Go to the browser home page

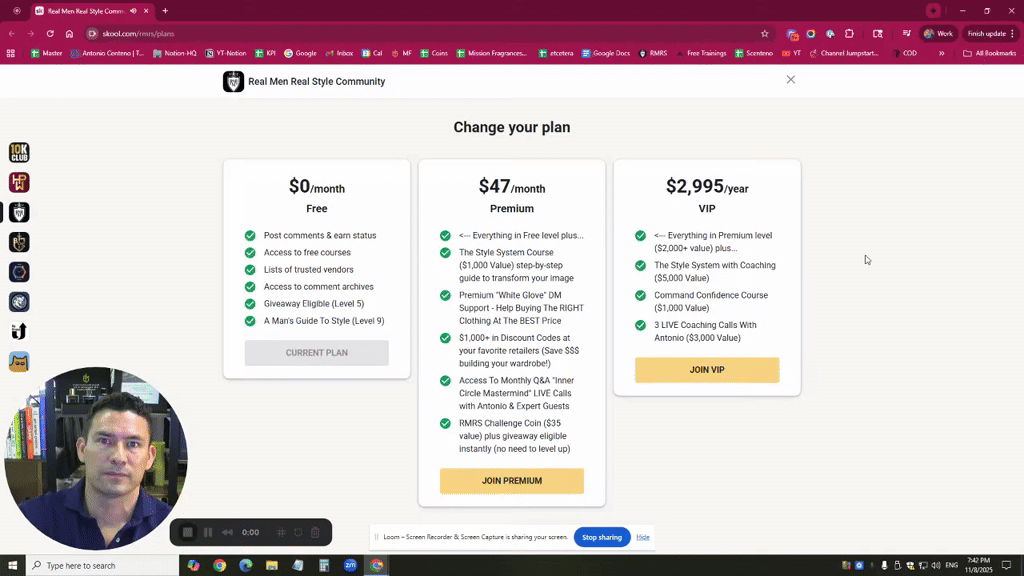tap(69, 33)
